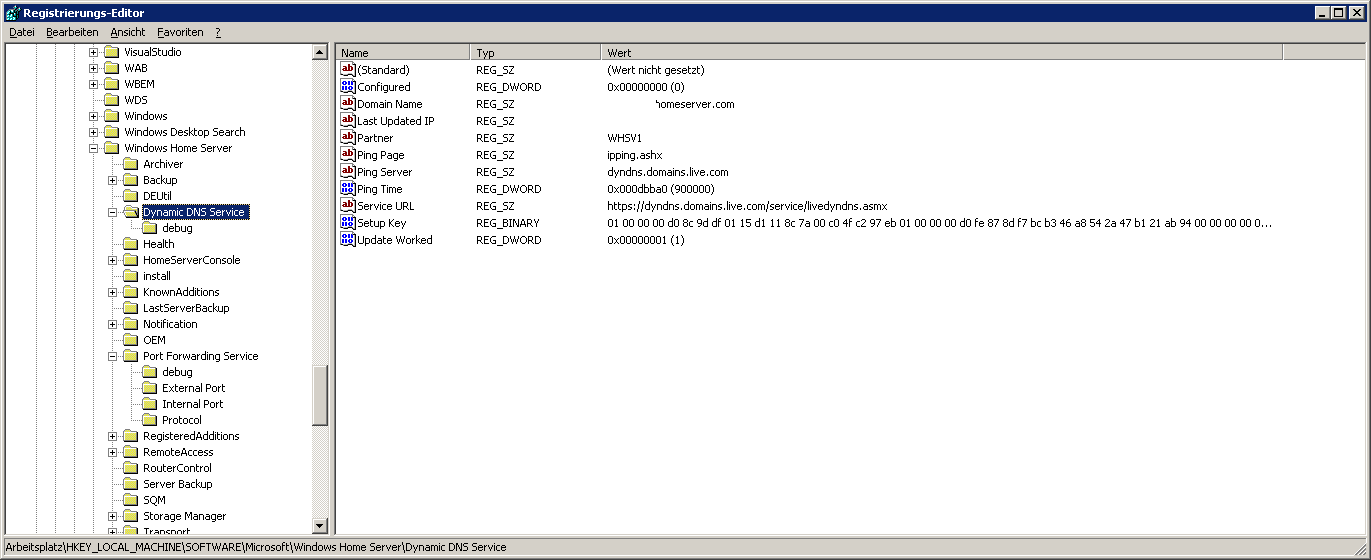Select the debug key under Dynamic DNS Service
Image resolution: width=1371 pixels, height=560 pixels.
click(177, 228)
